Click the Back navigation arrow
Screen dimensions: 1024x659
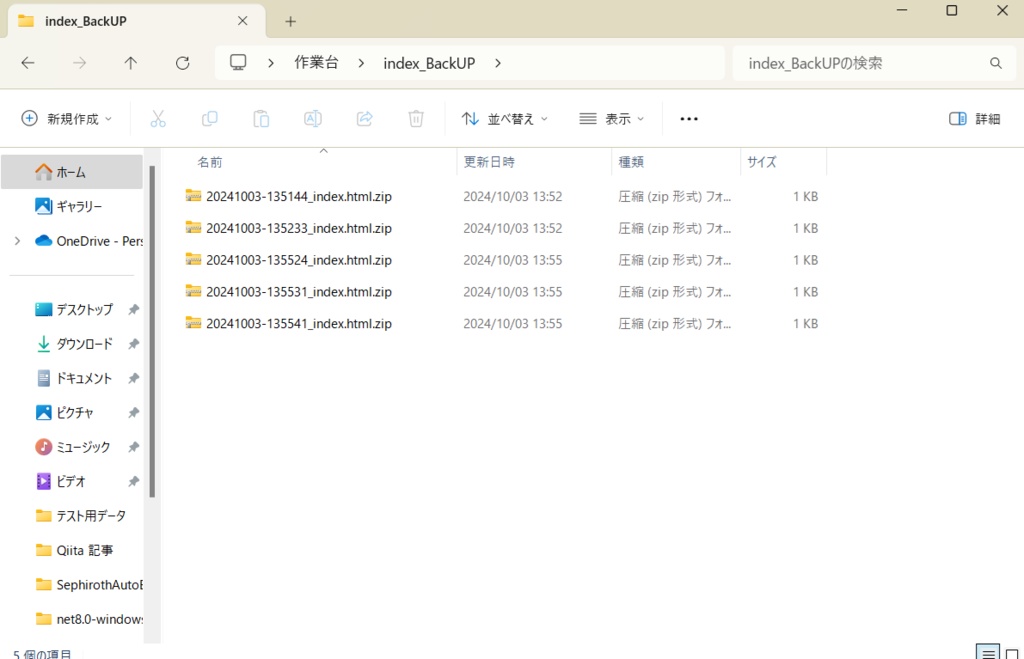pyautogui.click(x=28, y=62)
